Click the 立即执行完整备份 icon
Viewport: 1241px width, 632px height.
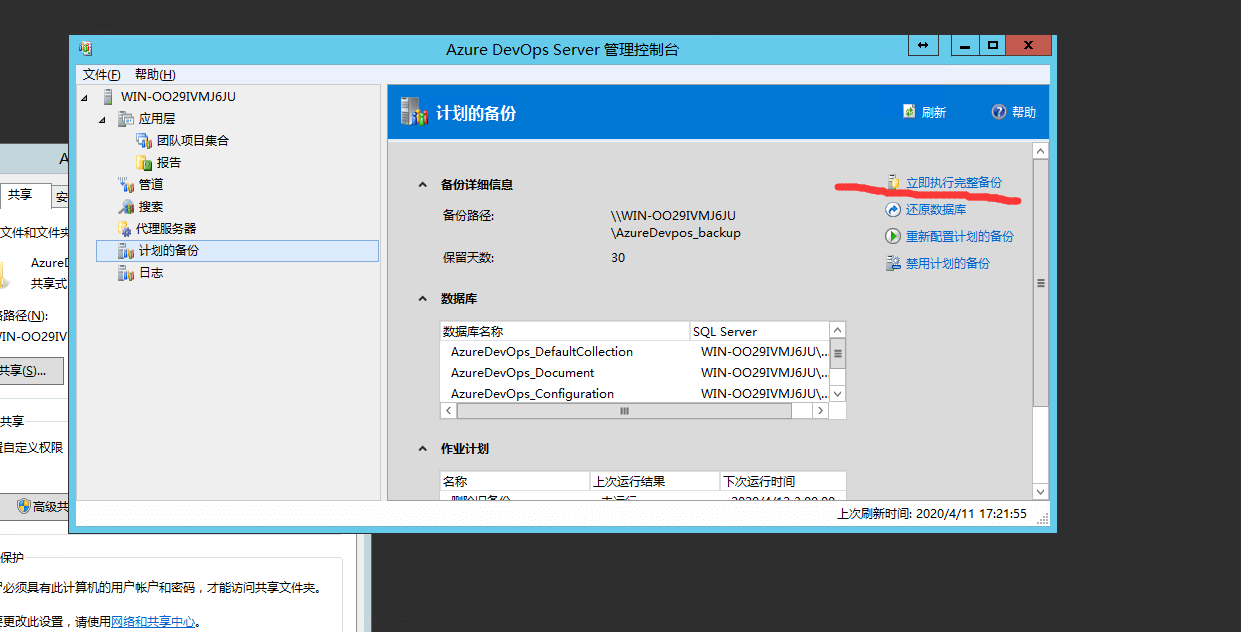tap(893, 183)
